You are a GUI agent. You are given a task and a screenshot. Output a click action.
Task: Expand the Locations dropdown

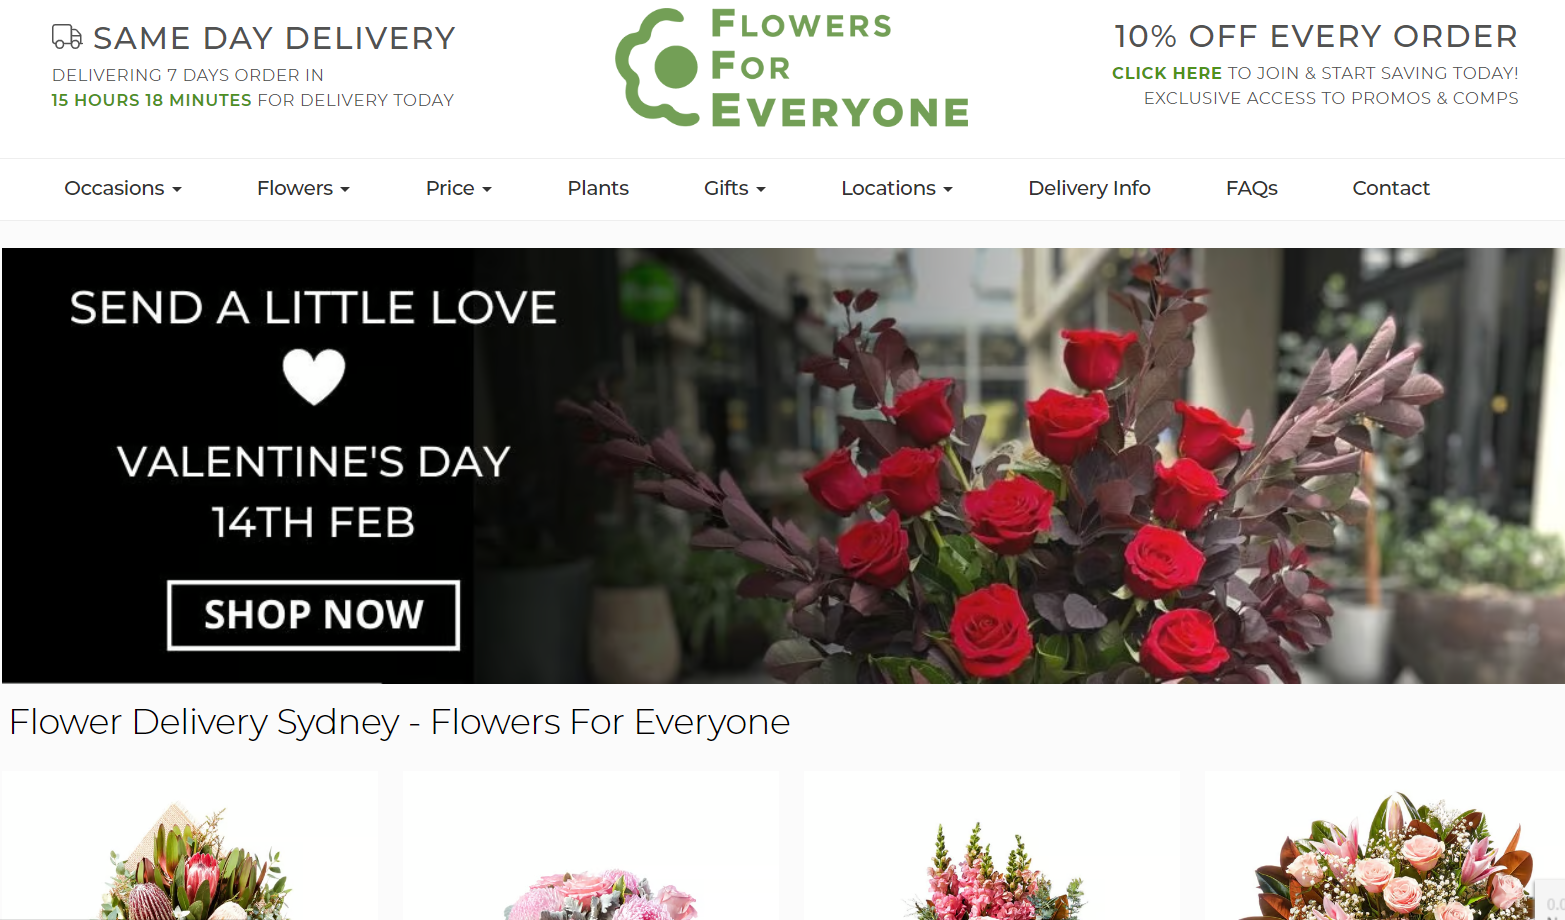point(897,188)
